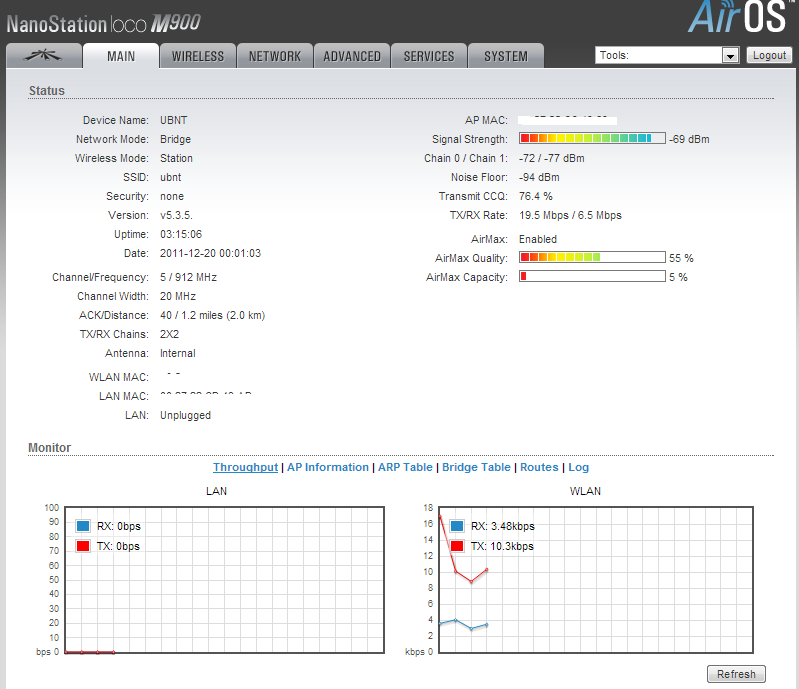Click the rate 19.5 Mbps / 6.5 Mbps

pos(570,215)
